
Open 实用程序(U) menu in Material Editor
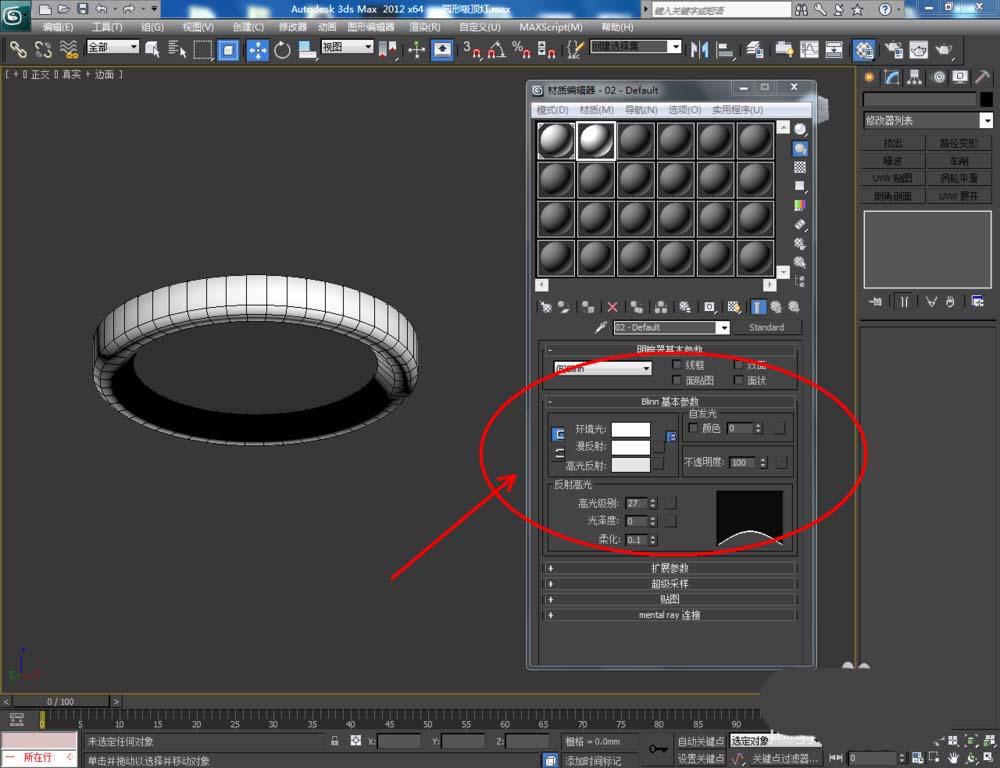point(737,110)
